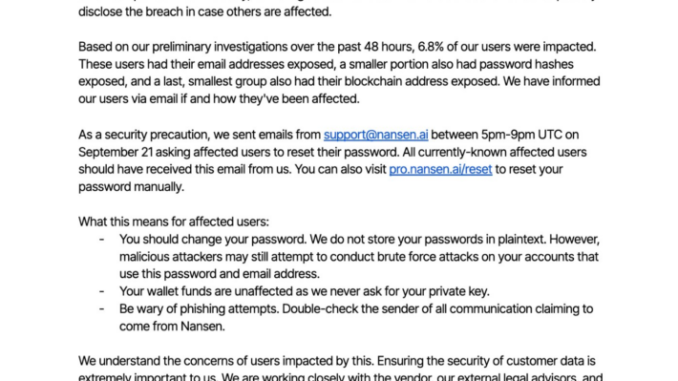Click the words 'Based on our preliminary investigations'
This screenshot has height=381, width=678.
(183, 47)
